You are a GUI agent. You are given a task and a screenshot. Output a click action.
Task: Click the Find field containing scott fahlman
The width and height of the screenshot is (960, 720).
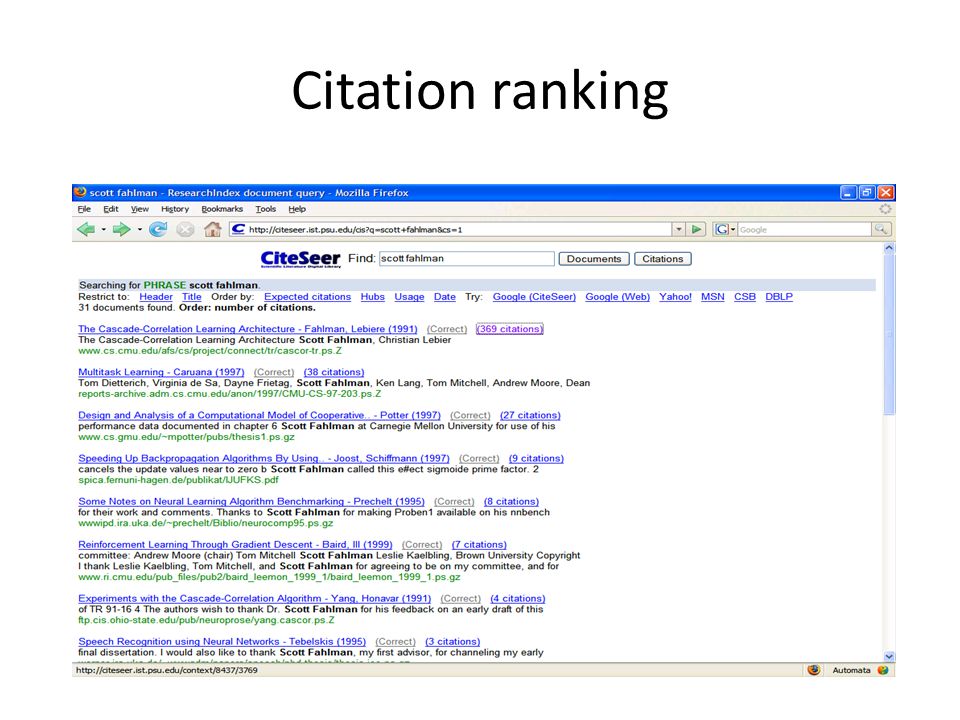[x=467, y=258]
